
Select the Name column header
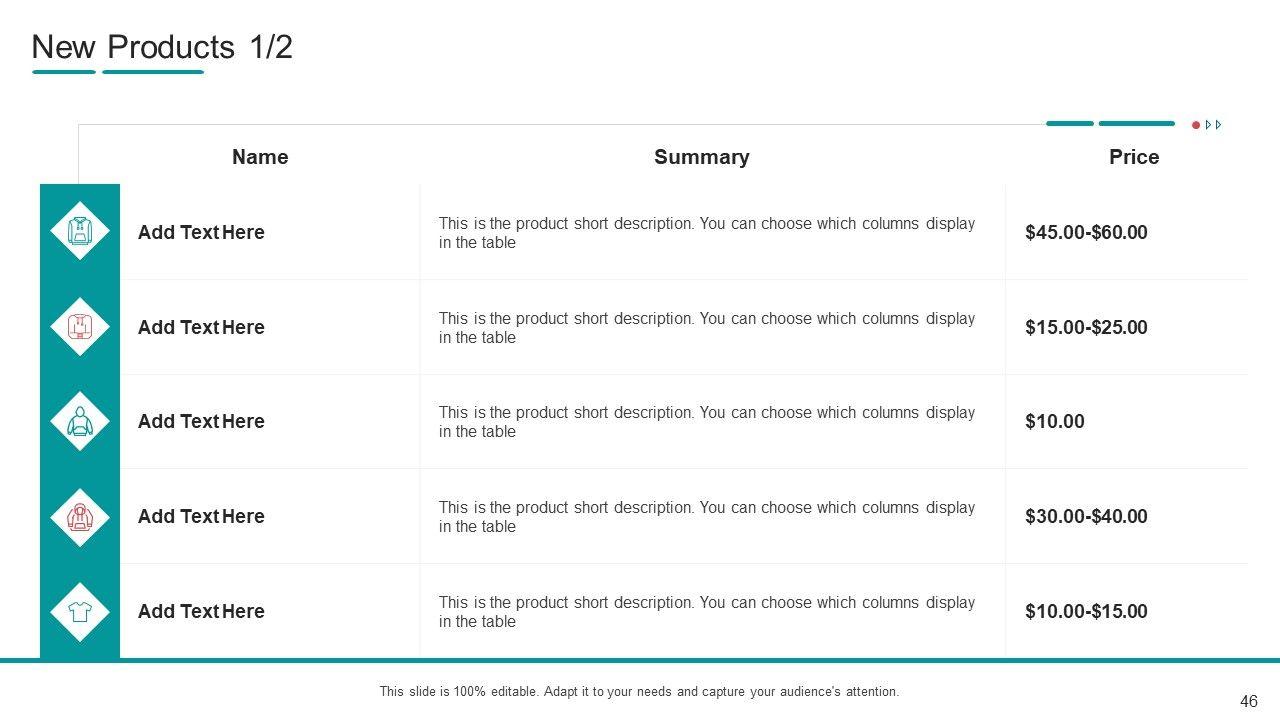tap(260, 157)
